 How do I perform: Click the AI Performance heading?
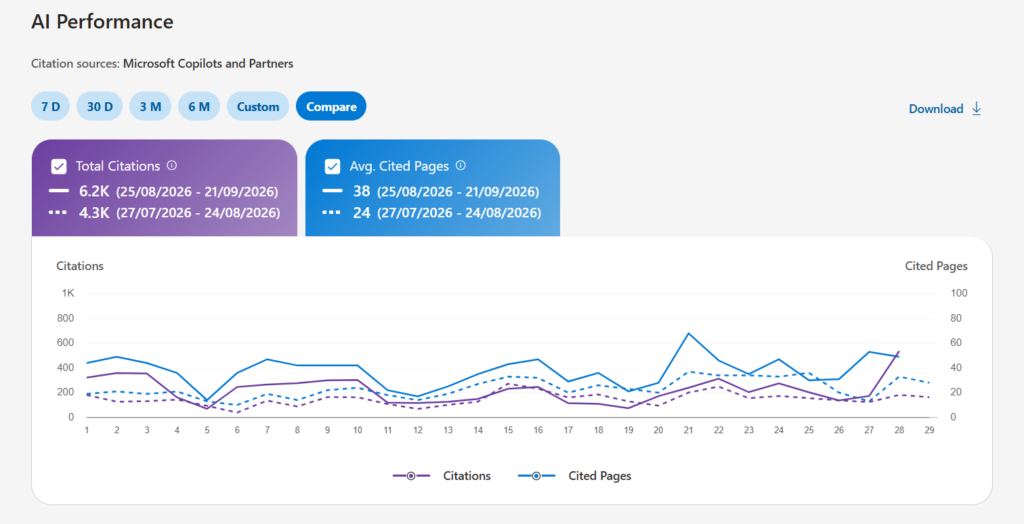tap(103, 22)
